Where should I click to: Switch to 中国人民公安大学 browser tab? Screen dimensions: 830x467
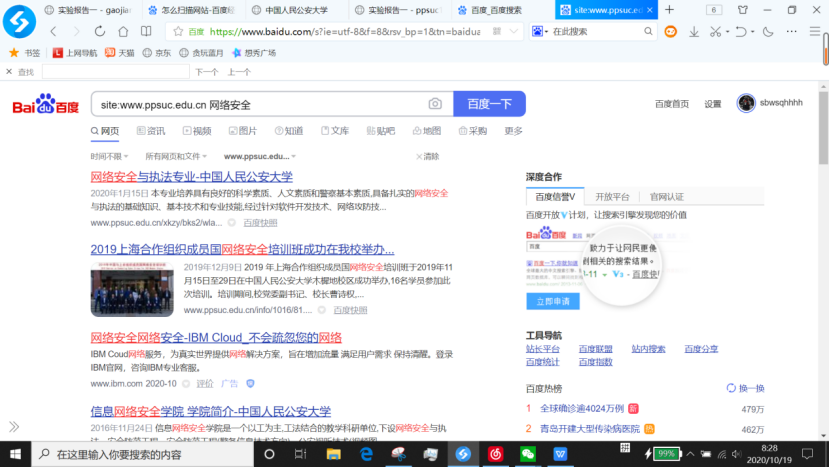point(296,10)
